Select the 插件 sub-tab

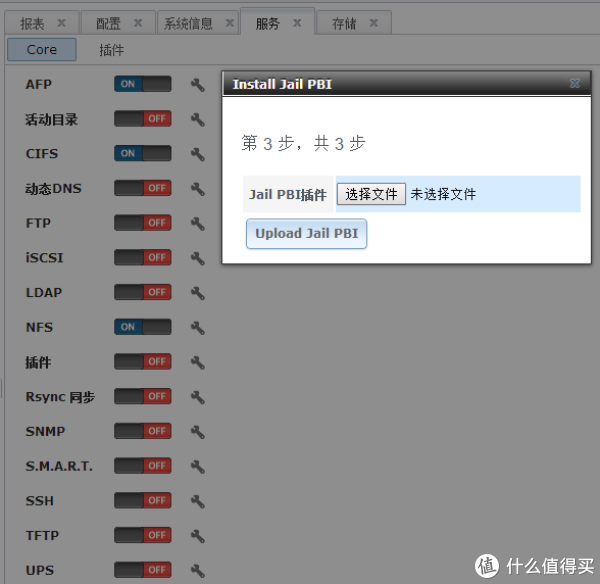[x=112, y=50]
